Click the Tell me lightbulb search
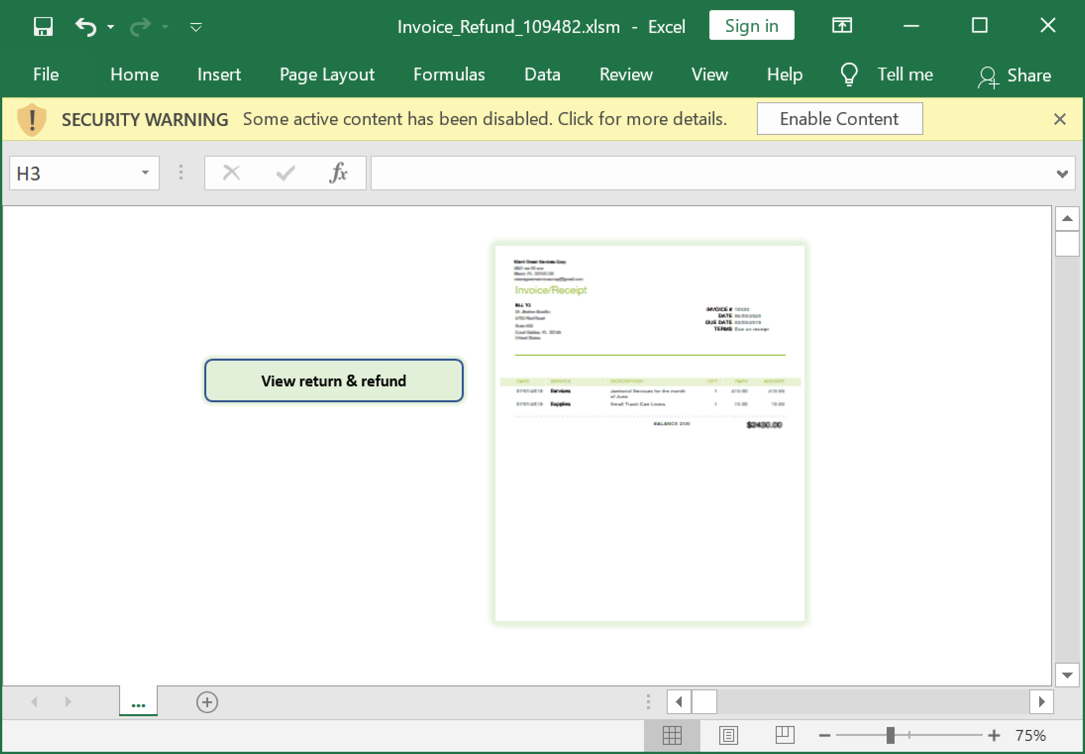1085x754 pixels. tap(886, 75)
